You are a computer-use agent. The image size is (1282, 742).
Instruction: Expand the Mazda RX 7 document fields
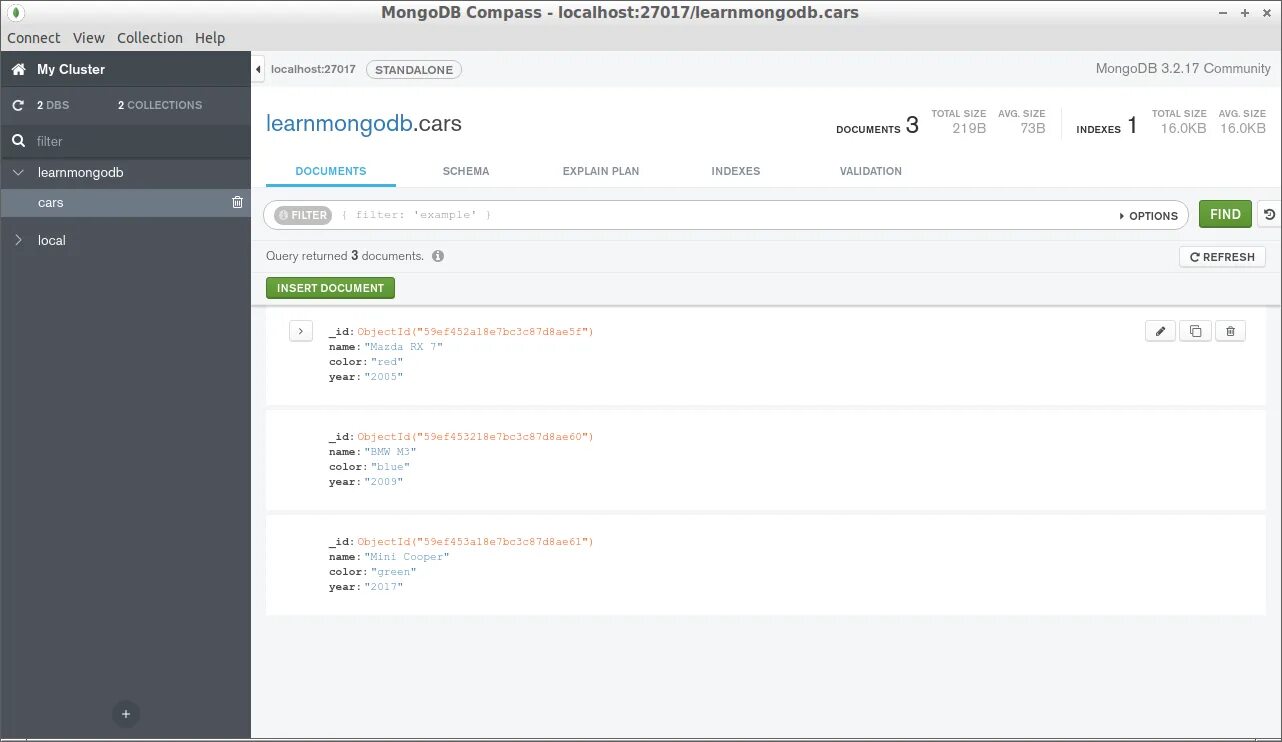pyautogui.click(x=301, y=331)
